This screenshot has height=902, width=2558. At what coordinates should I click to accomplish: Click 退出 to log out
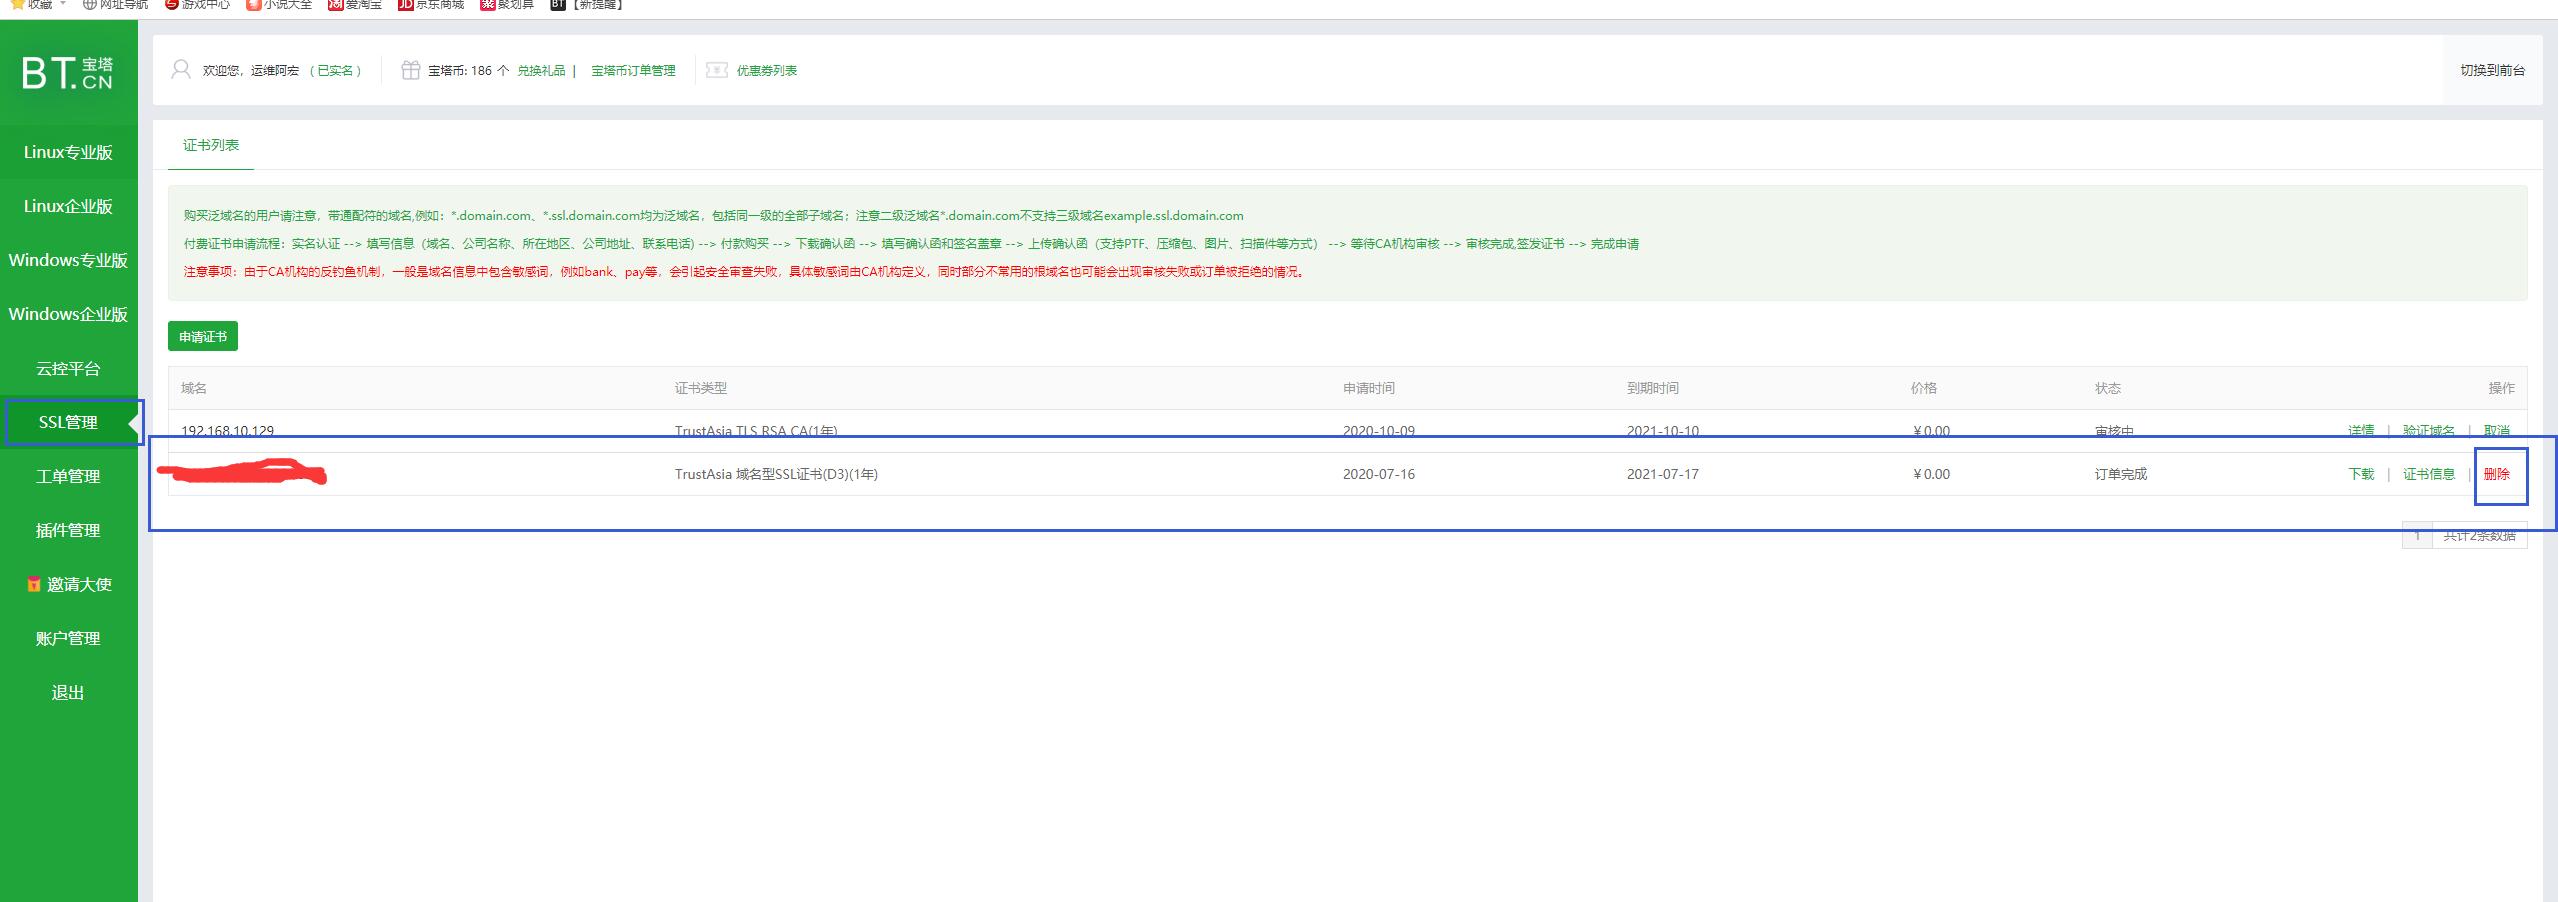click(68, 692)
